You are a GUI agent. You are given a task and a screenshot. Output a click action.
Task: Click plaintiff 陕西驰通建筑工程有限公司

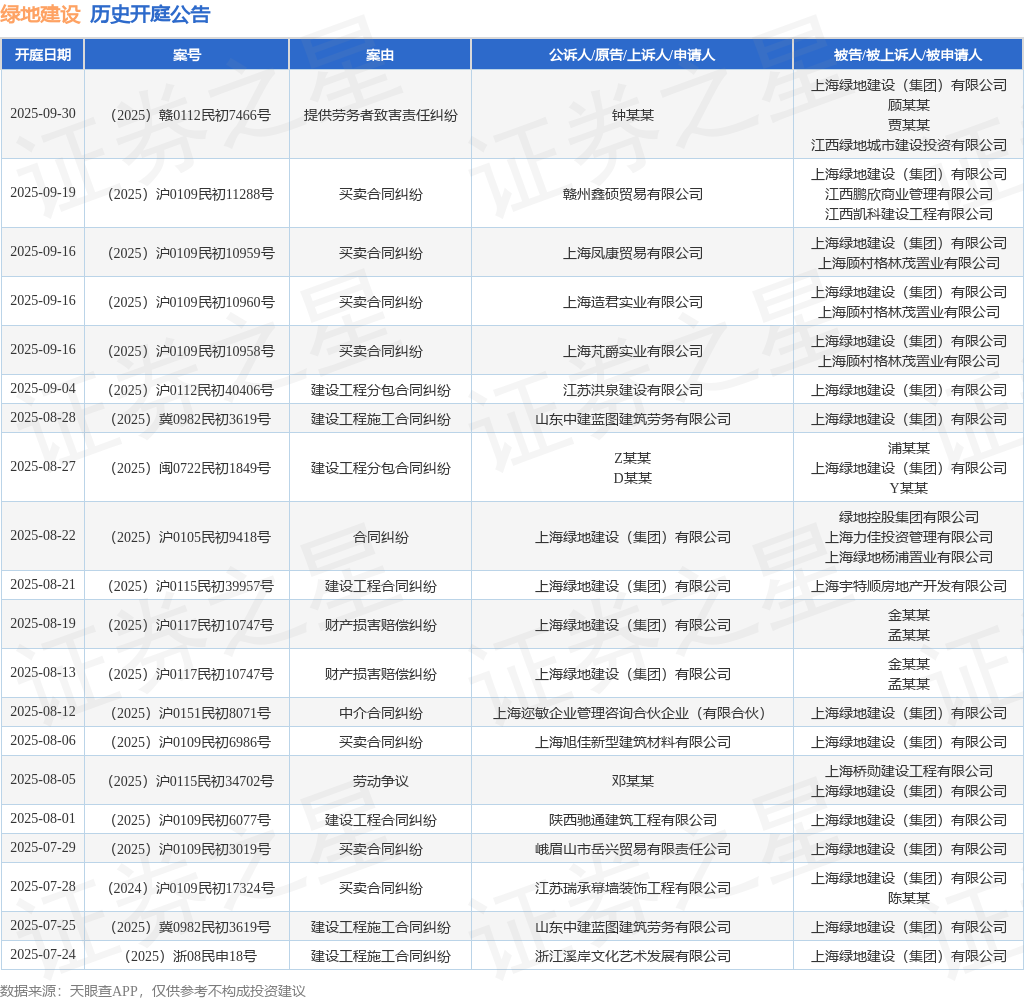click(632, 820)
